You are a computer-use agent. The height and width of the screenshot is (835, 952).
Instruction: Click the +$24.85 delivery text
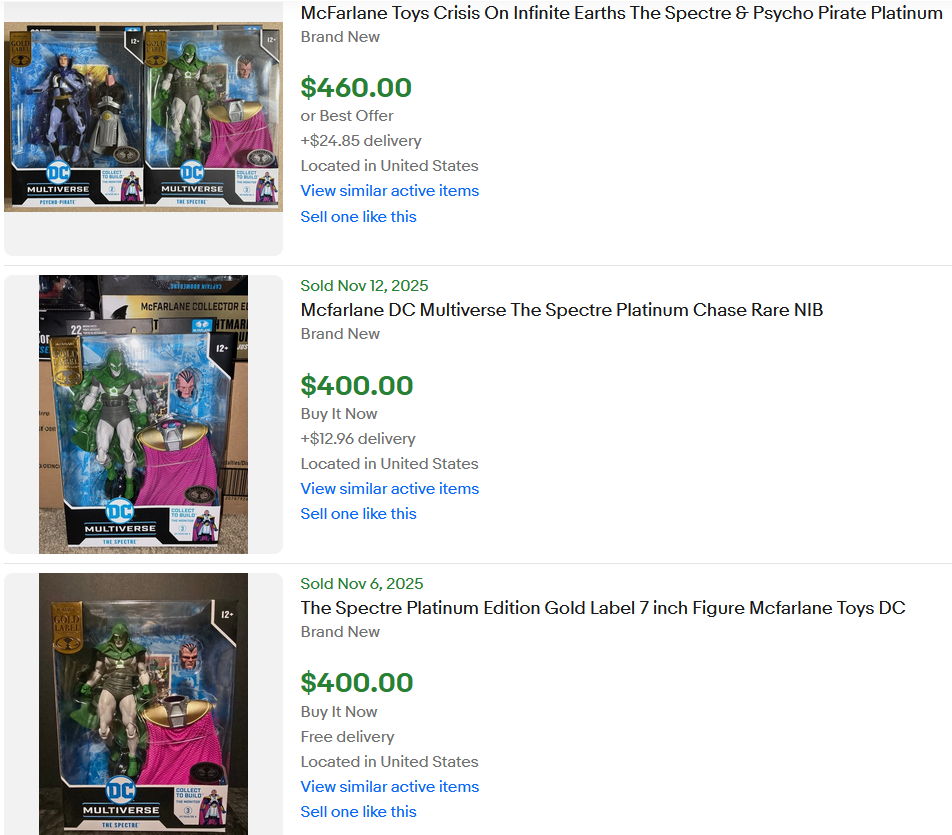(361, 141)
